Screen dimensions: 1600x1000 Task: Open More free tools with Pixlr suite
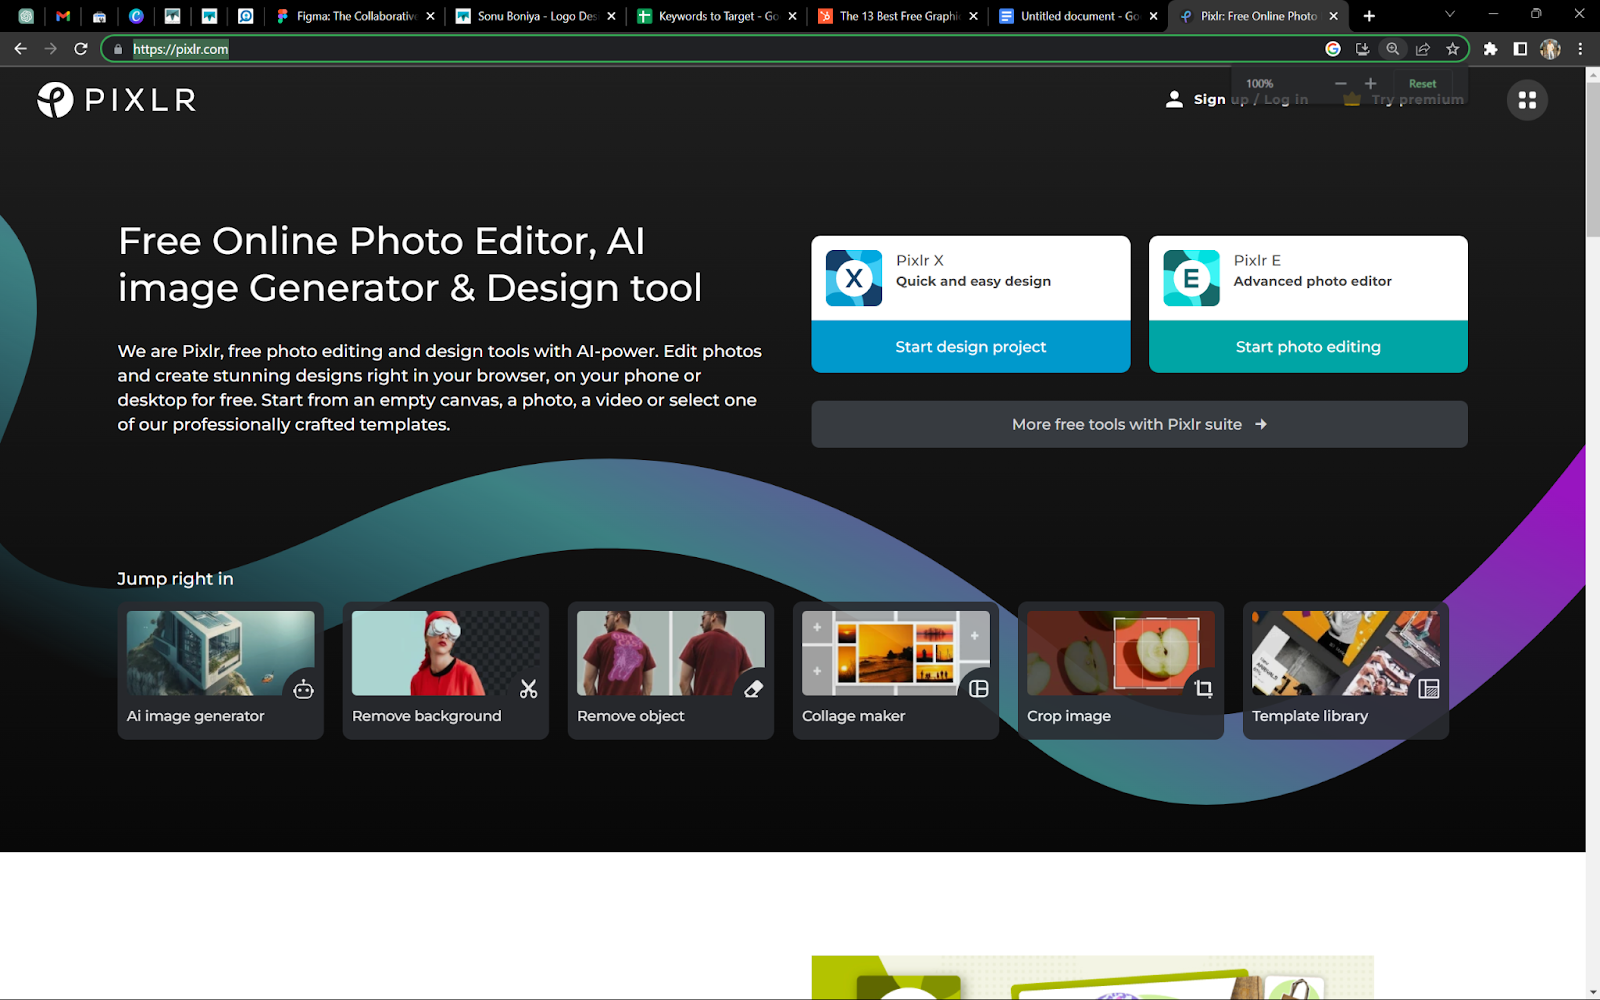pos(1139,424)
